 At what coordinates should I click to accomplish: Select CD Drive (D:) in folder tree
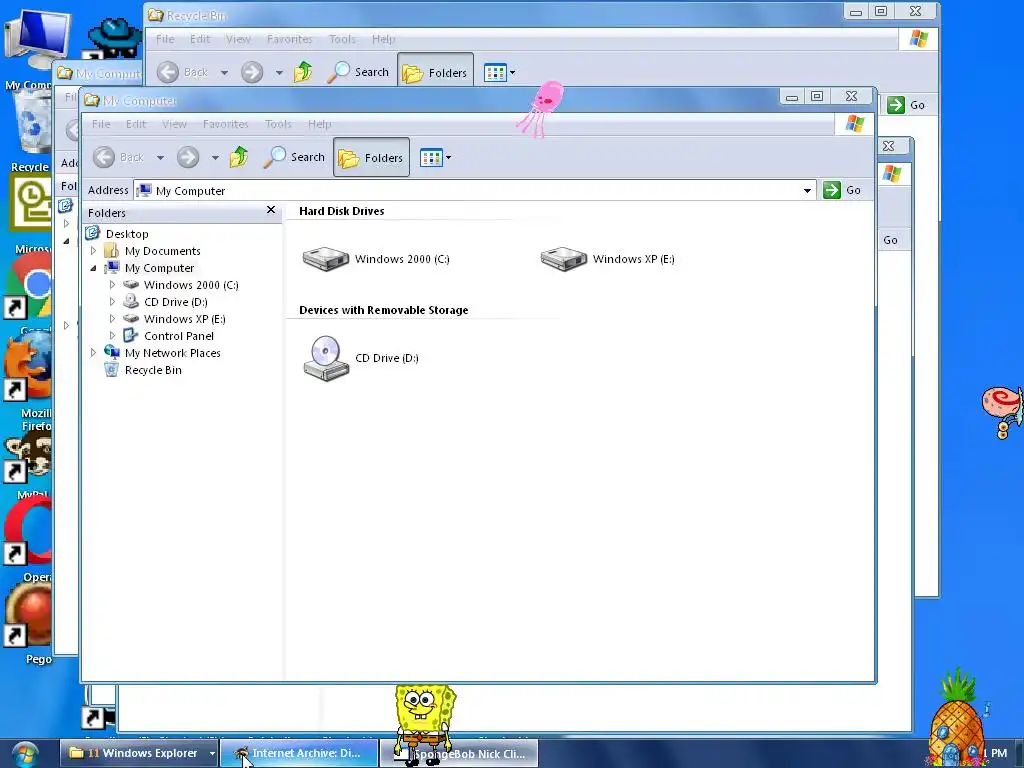pos(176,302)
